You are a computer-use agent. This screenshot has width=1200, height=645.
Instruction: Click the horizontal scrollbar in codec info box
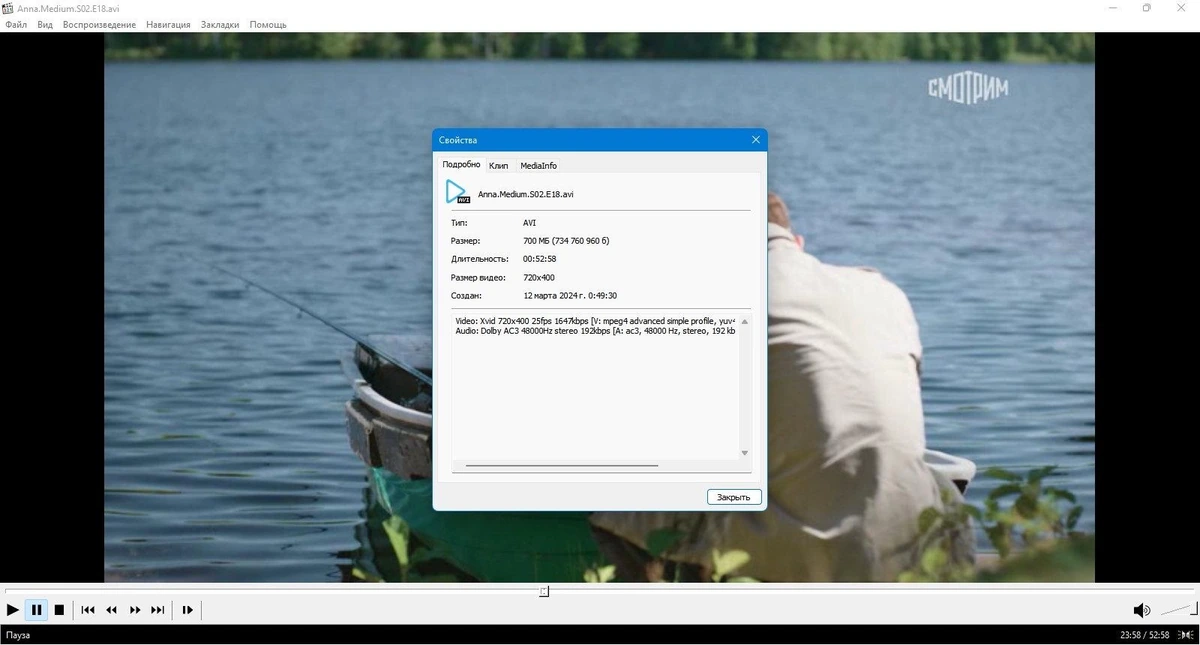tap(562, 465)
